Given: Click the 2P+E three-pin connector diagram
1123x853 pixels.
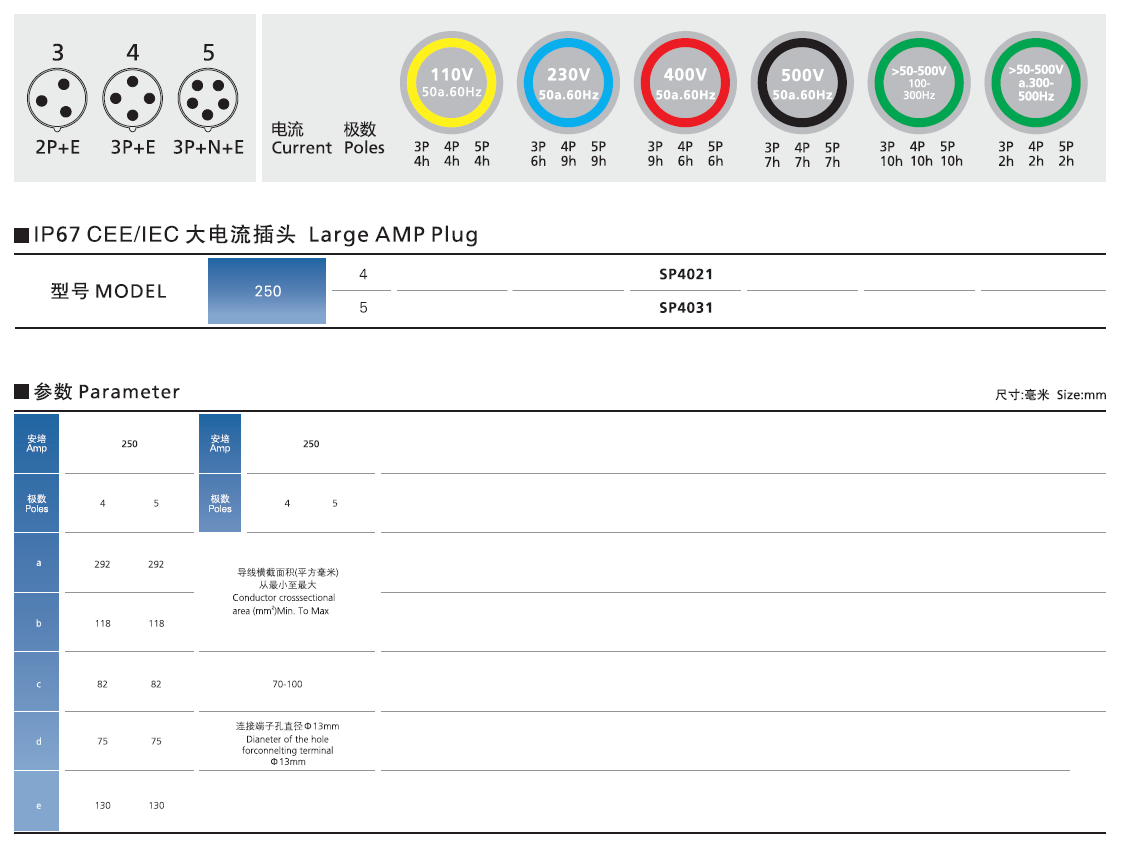Looking at the screenshot, I should [57, 99].
